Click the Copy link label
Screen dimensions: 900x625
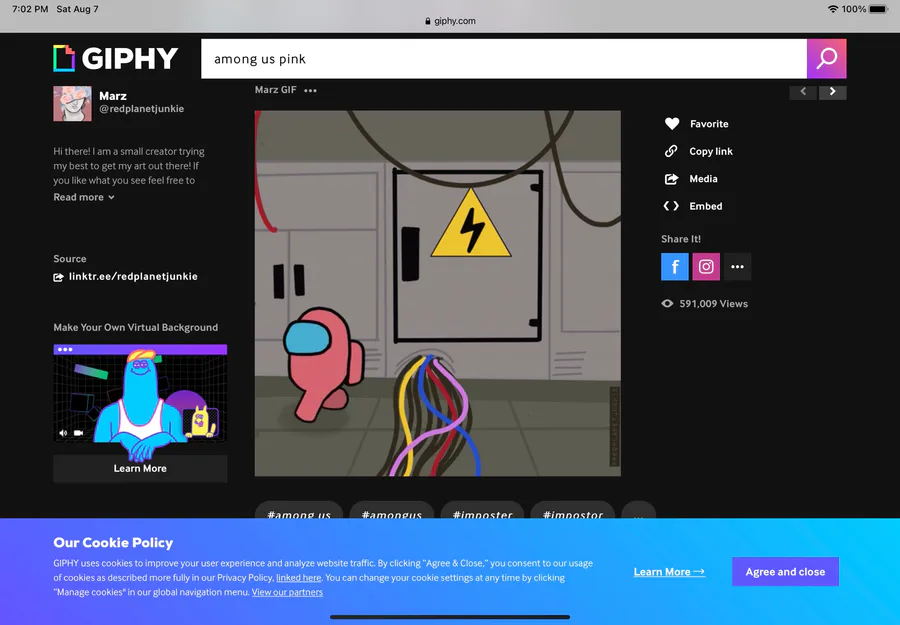[x=711, y=152]
